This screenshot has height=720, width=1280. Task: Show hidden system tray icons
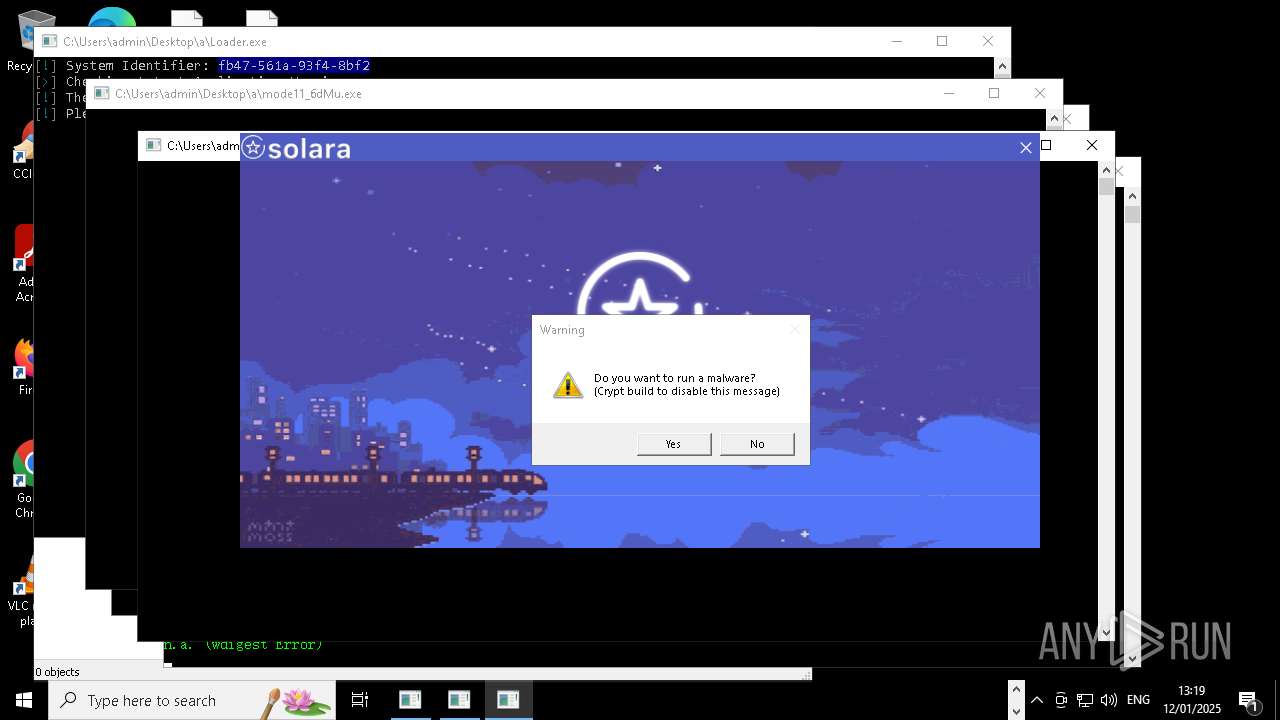(1037, 700)
